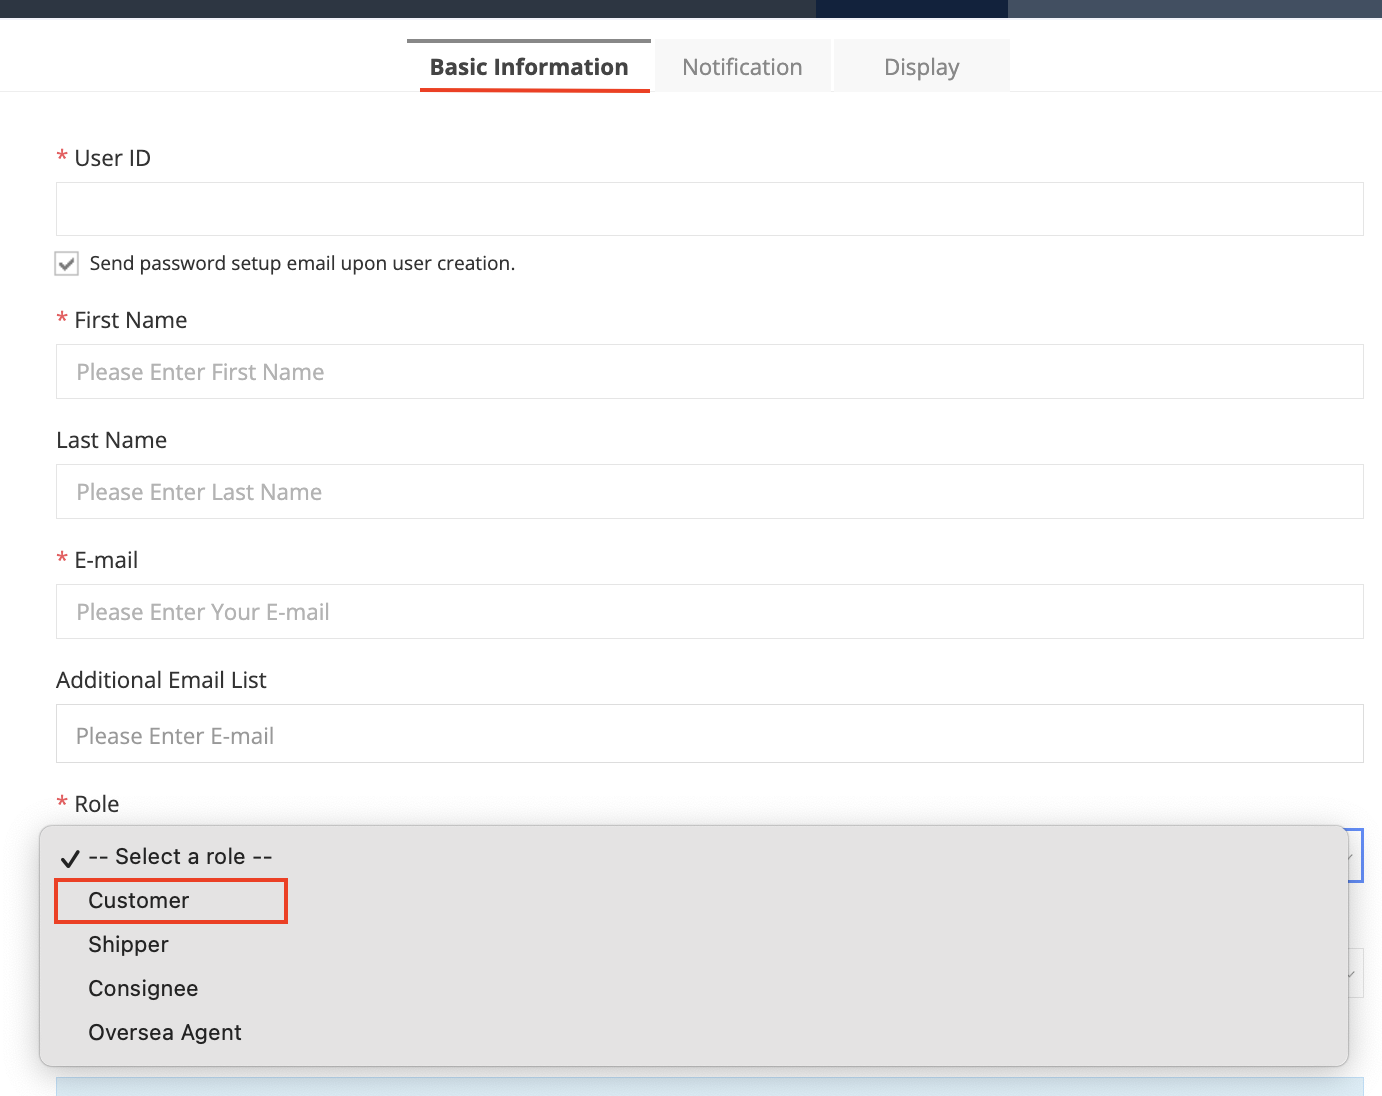1382x1096 pixels.
Task: Uncheck the send password setup email checkbox
Action: 67,264
